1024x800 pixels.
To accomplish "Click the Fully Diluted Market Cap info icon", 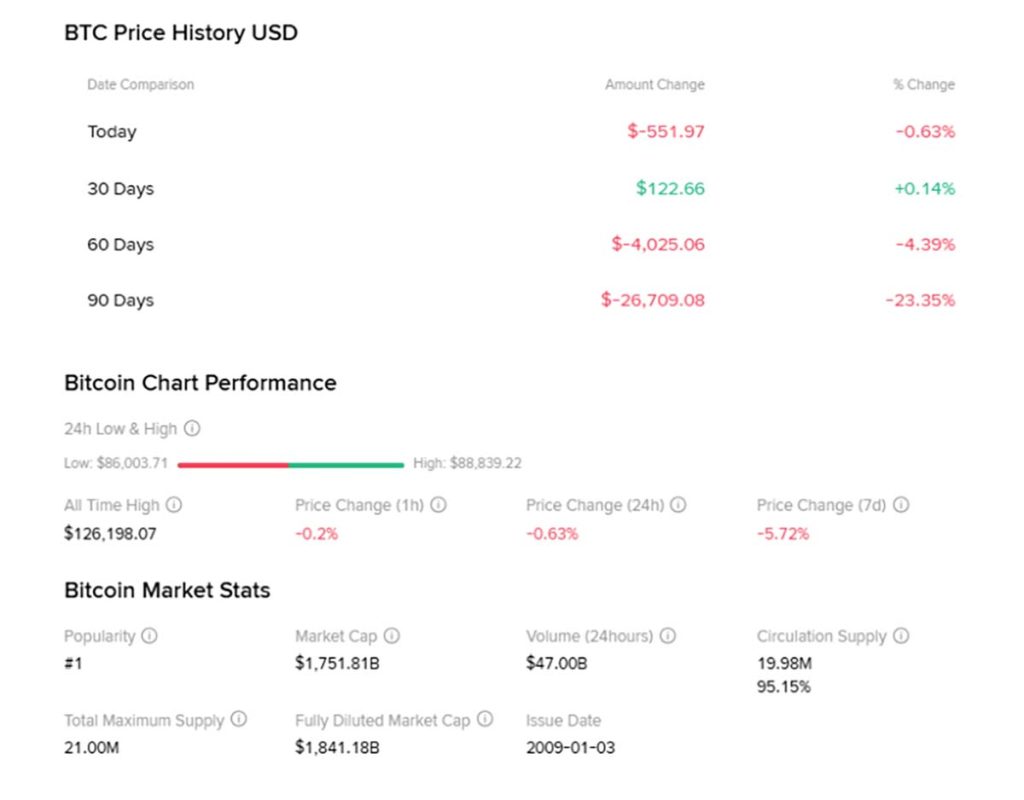I will (x=485, y=720).
